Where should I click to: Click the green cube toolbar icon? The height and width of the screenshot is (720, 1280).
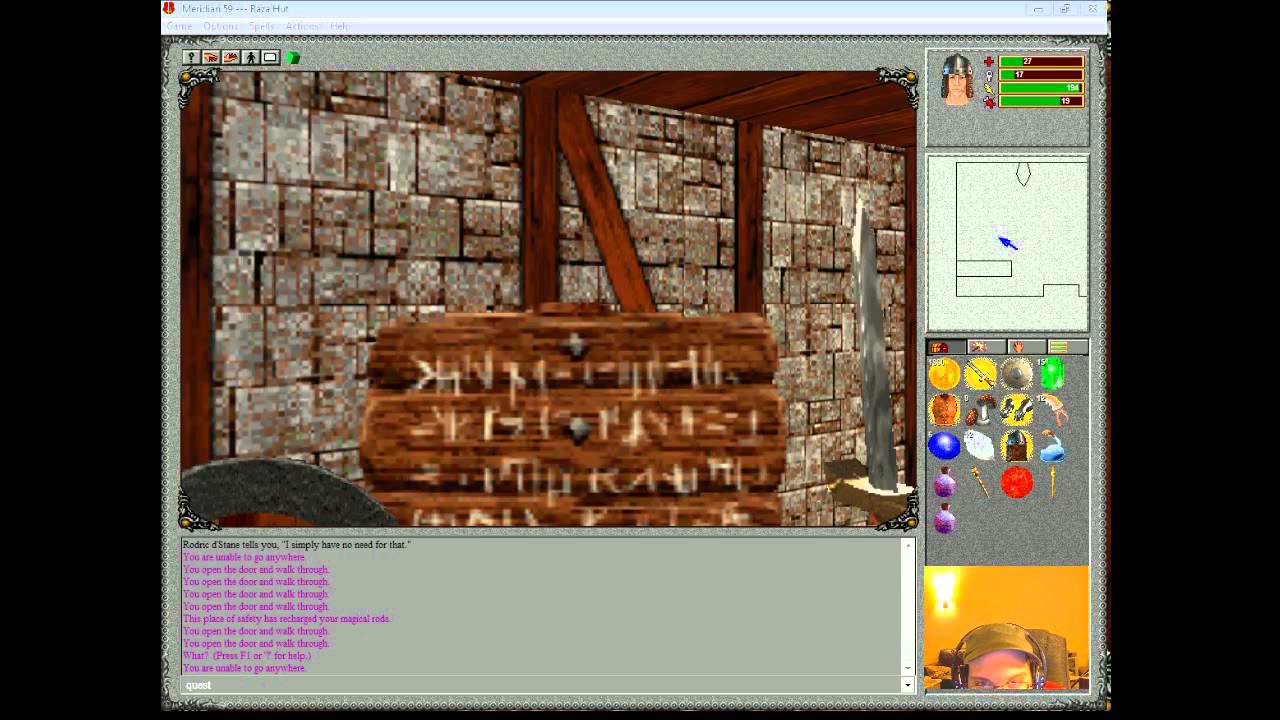coord(293,58)
